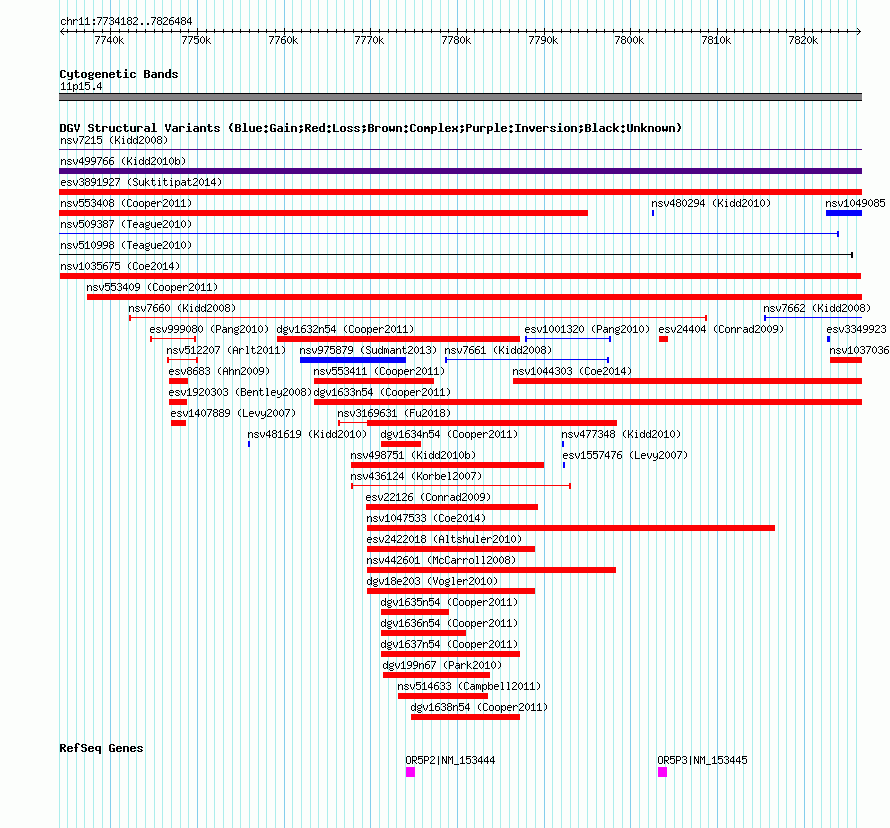The image size is (890, 828).
Task: Click the ruler's left arrow end
Action: tap(62, 32)
